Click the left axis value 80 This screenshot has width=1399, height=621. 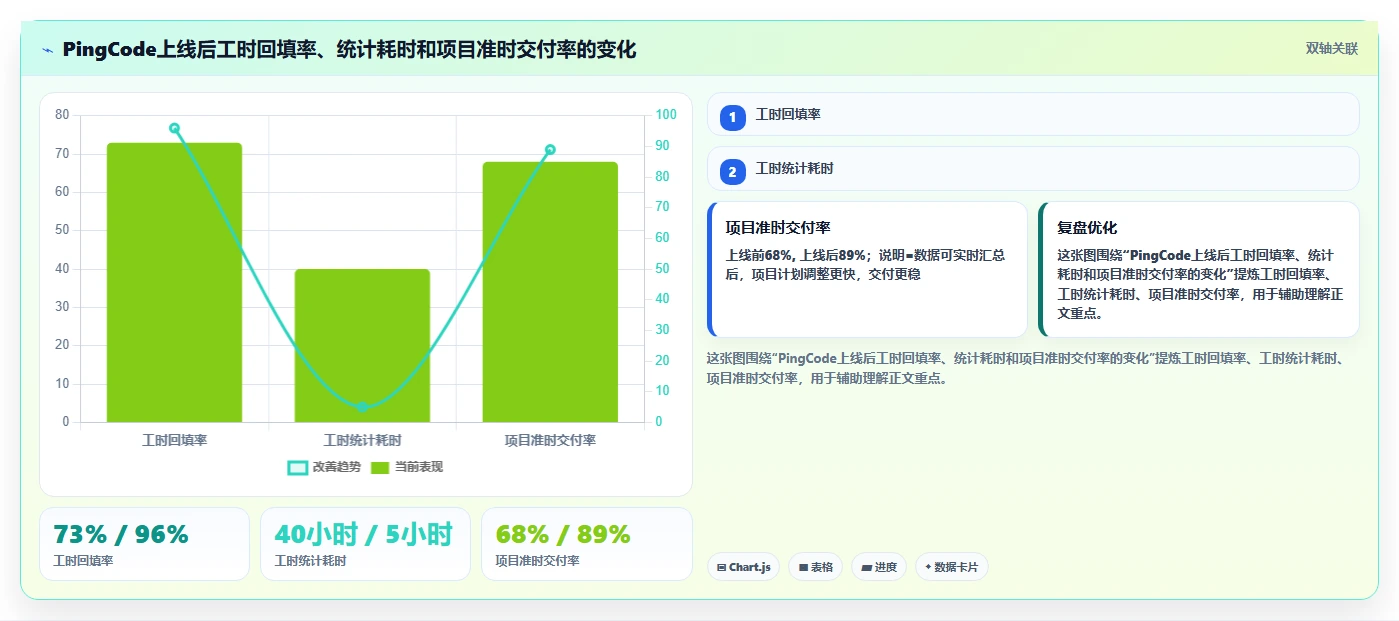(62, 115)
